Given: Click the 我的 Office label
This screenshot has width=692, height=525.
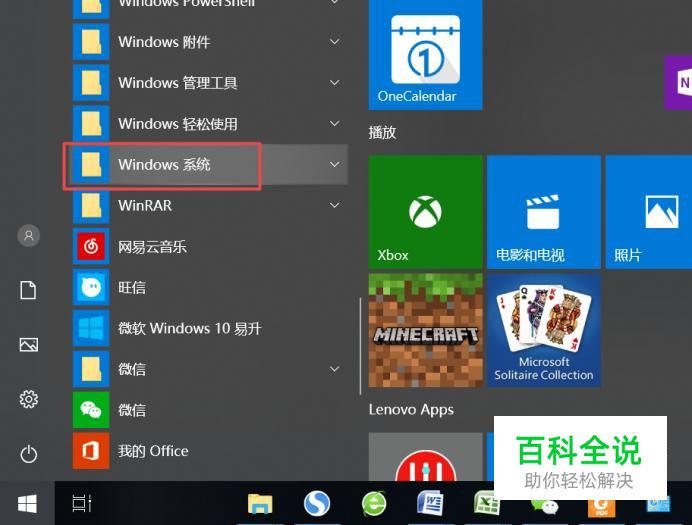Looking at the screenshot, I should 153,451.
